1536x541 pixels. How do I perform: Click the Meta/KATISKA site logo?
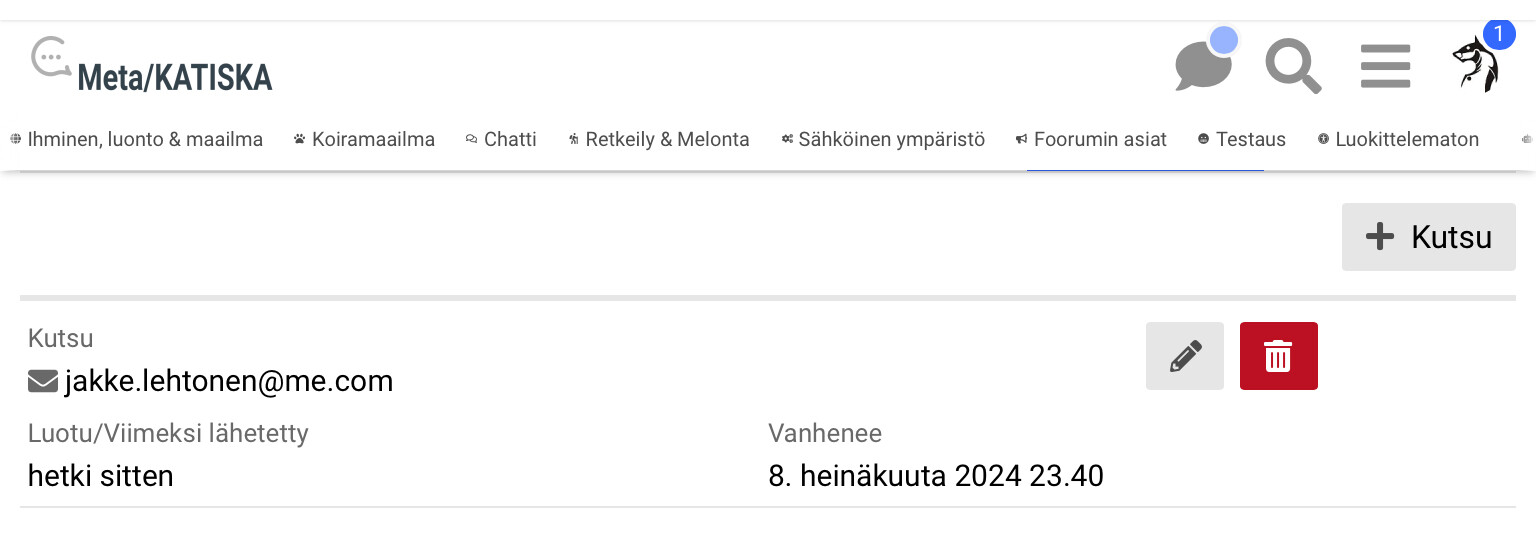coord(152,68)
